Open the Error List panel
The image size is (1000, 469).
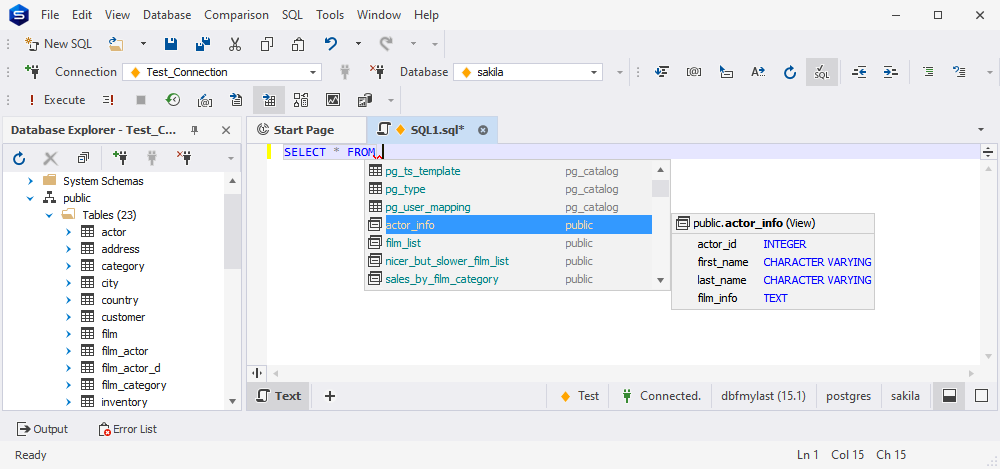coord(128,429)
